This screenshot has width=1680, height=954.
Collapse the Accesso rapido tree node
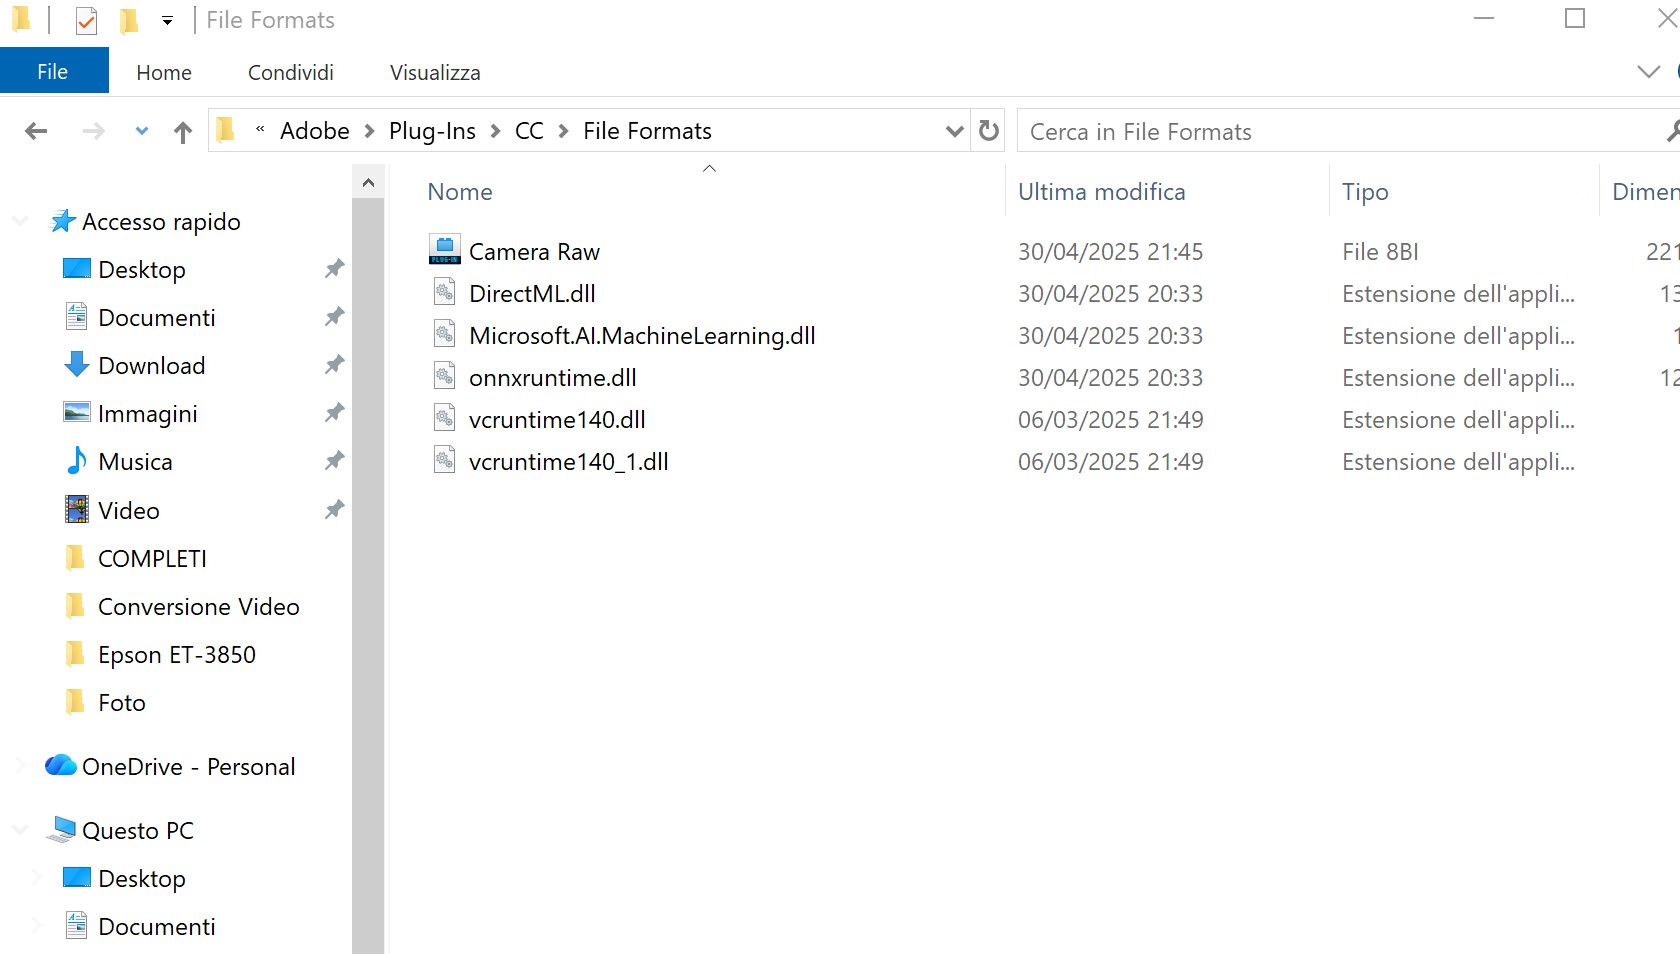(x=19, y=221)
